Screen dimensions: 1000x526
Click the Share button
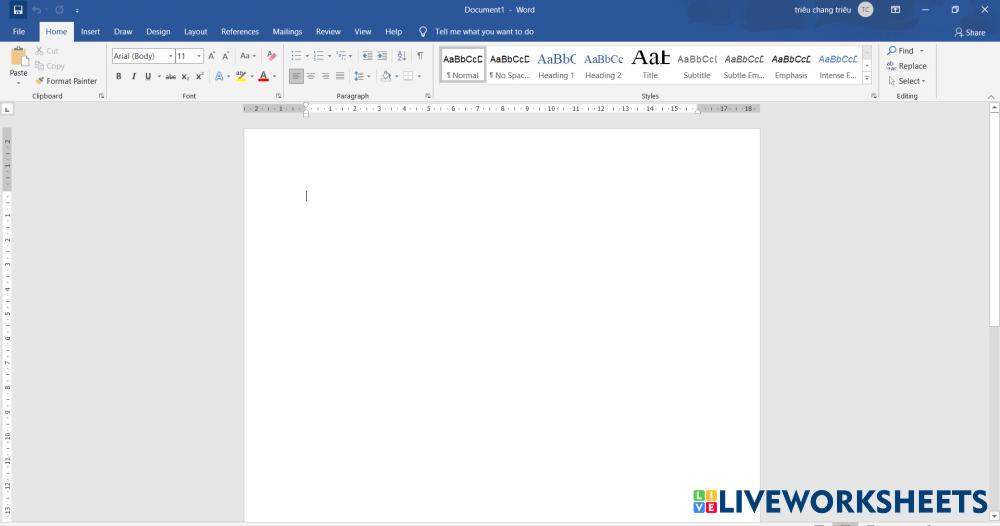pos(969,32)
